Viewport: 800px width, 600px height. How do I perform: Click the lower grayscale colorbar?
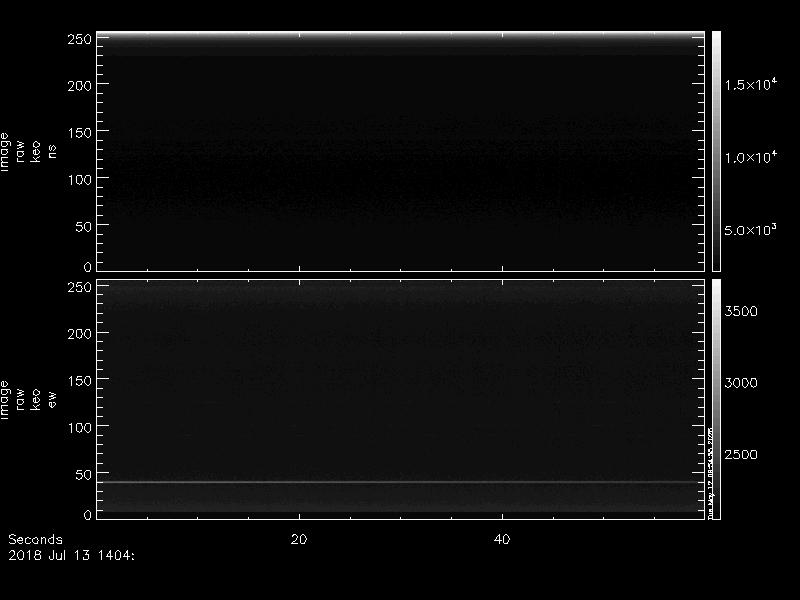coord(716,399)
